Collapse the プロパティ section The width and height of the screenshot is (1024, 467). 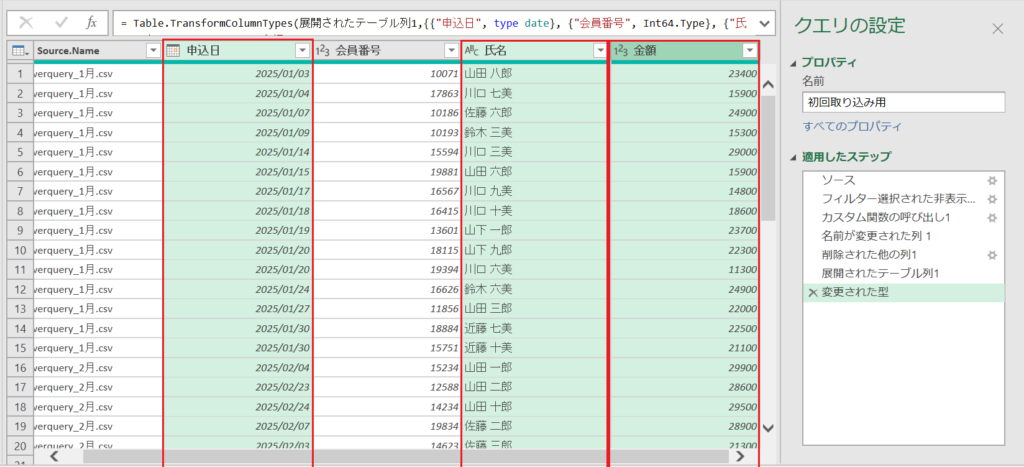794,63
